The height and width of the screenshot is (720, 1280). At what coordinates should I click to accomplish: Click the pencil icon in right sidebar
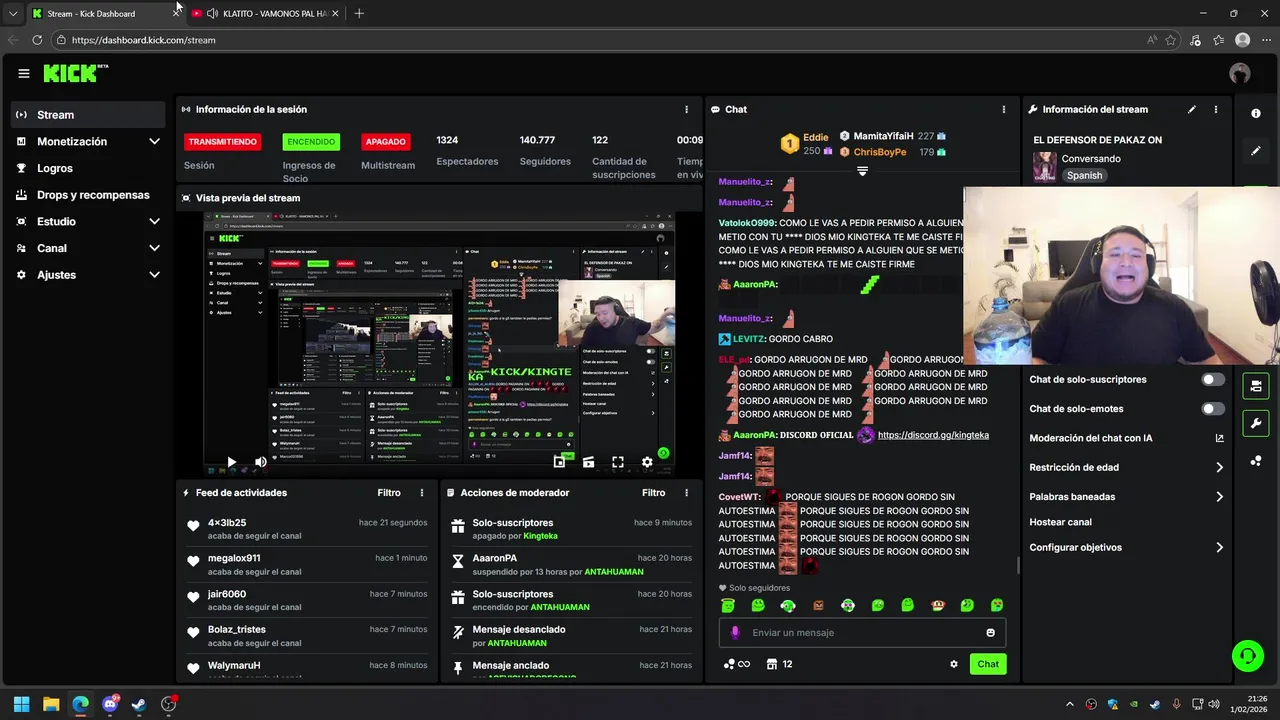[x=1256, y=151]
